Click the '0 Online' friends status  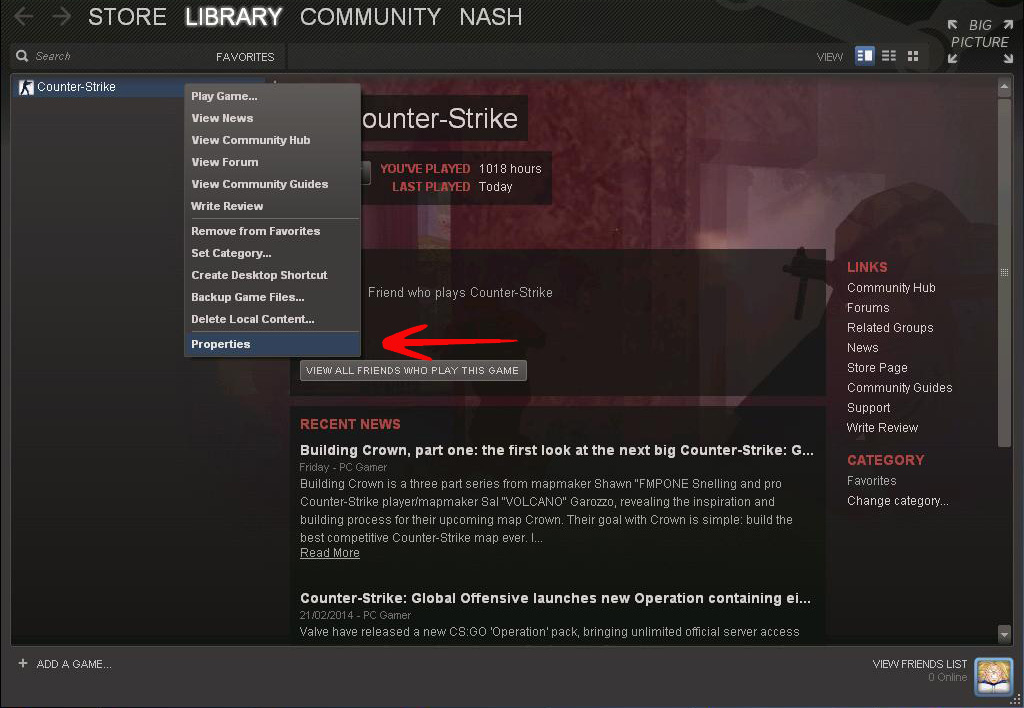coord(948,677)
